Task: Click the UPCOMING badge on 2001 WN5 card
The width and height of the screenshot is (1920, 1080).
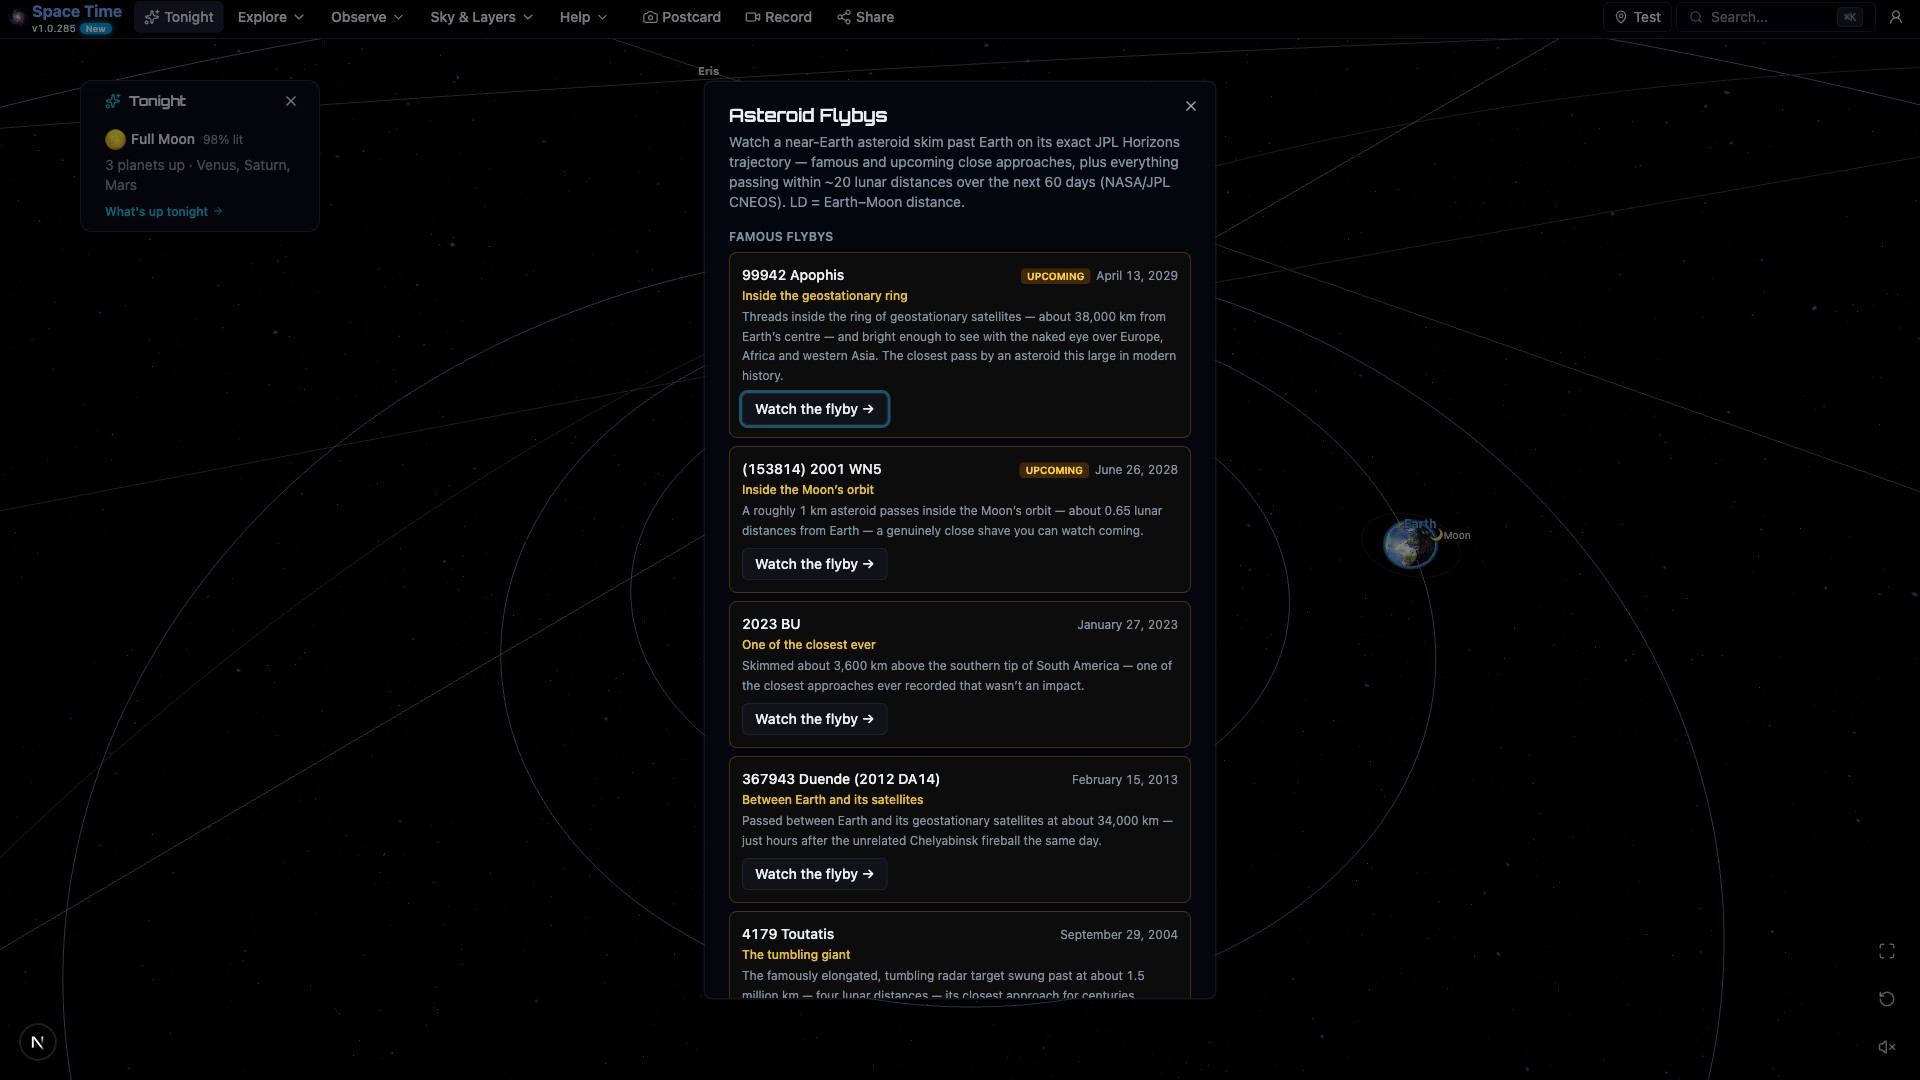Action: [x=1053, y=470]
